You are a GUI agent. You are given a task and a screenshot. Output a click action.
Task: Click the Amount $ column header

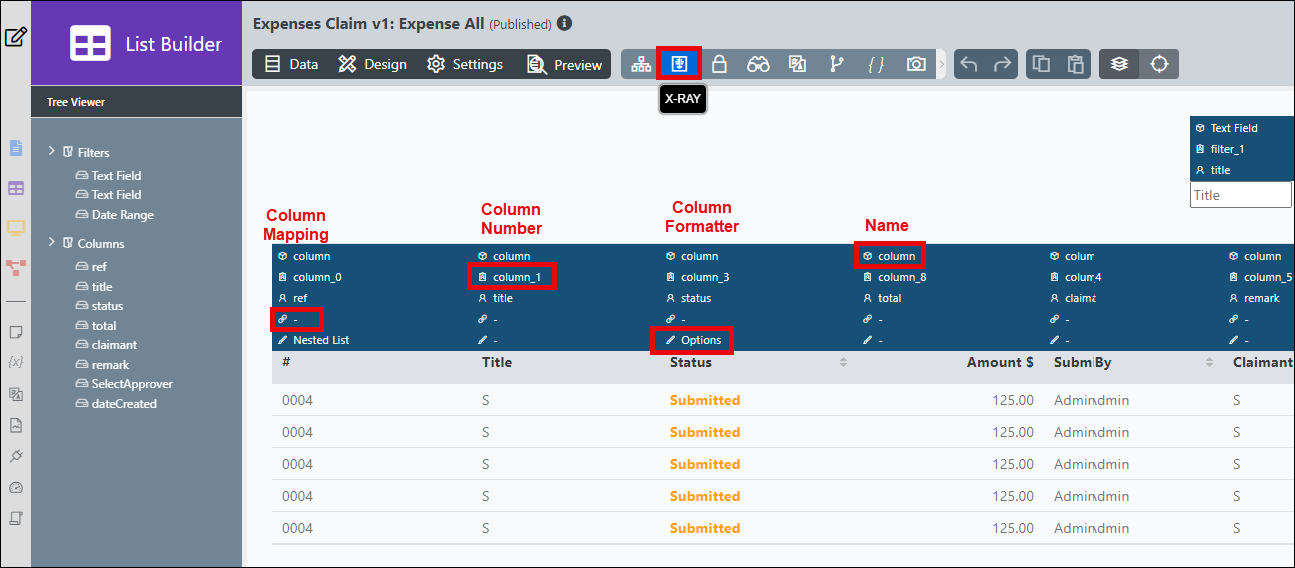pyautogui.click(x=1000, y=362)
